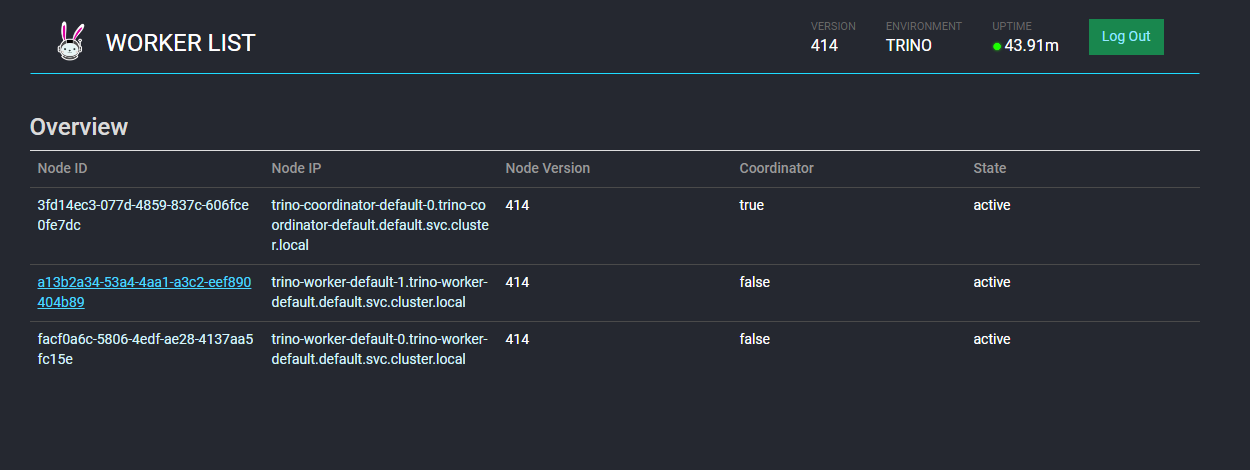Click the WORKER LIST page title

(181, 43)
